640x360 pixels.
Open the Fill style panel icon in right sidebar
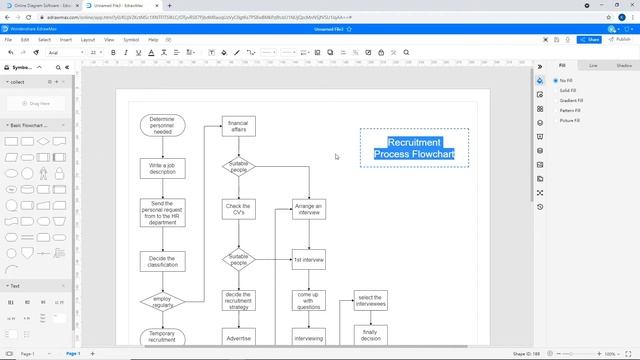click(x=540, y=81)
